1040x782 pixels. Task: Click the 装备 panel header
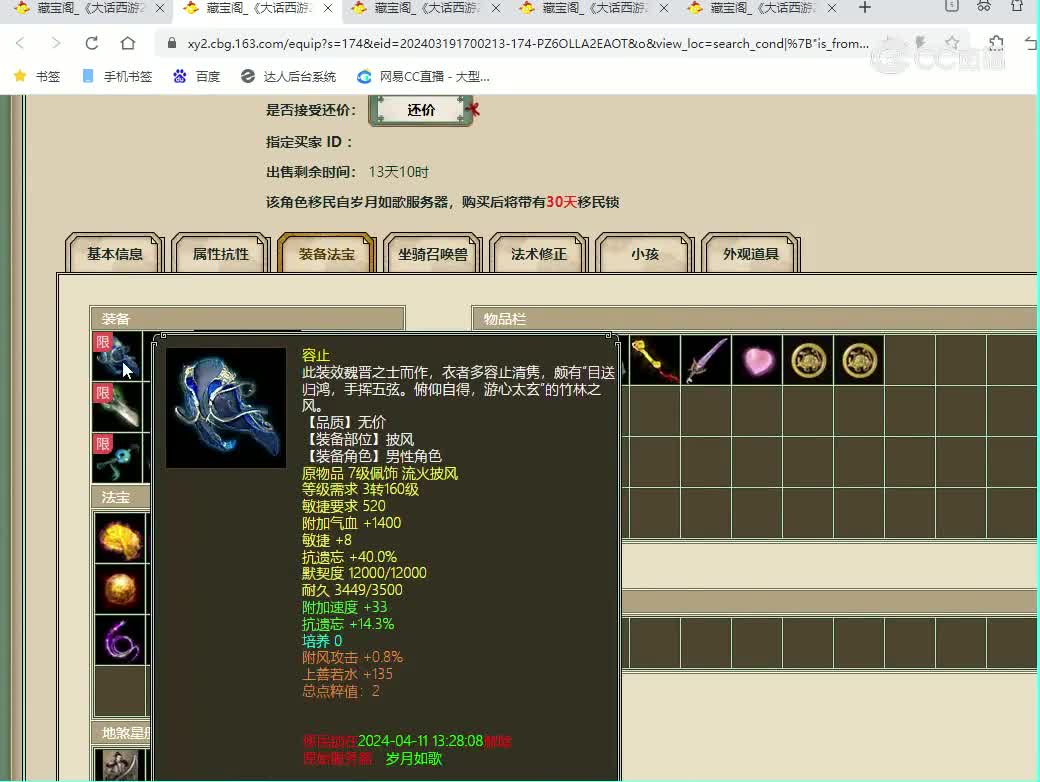(x=247, y=318)
